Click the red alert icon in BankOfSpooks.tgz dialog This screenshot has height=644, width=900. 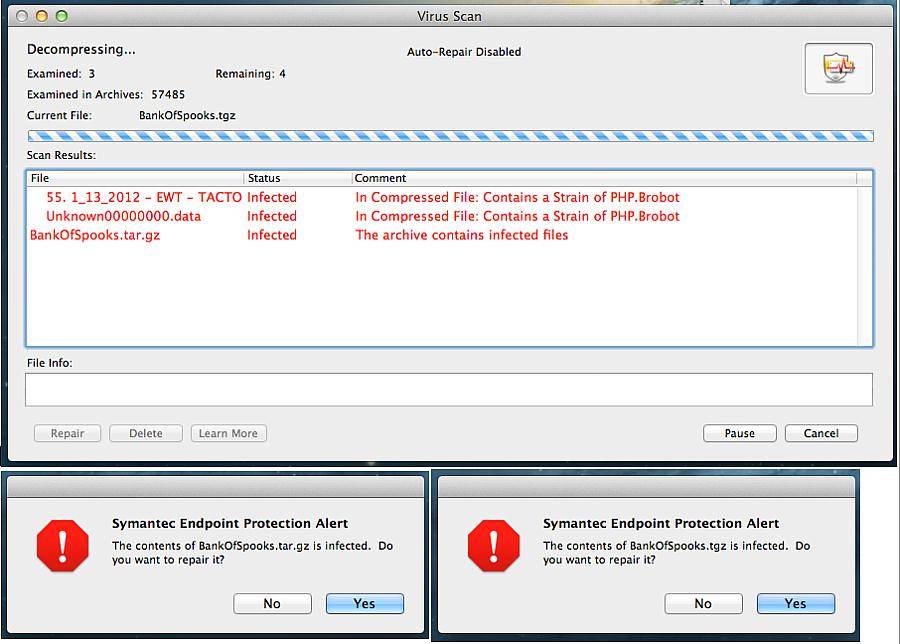pos(494,546)
